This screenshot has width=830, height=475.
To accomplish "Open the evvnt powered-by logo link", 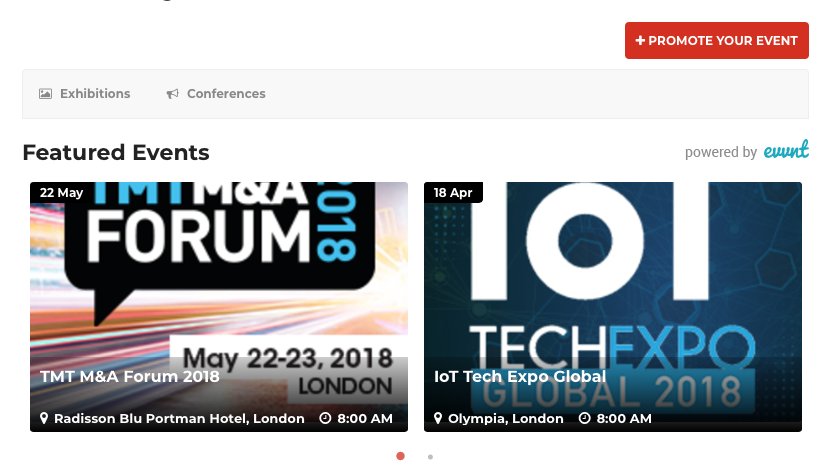I will coord(786,150).
